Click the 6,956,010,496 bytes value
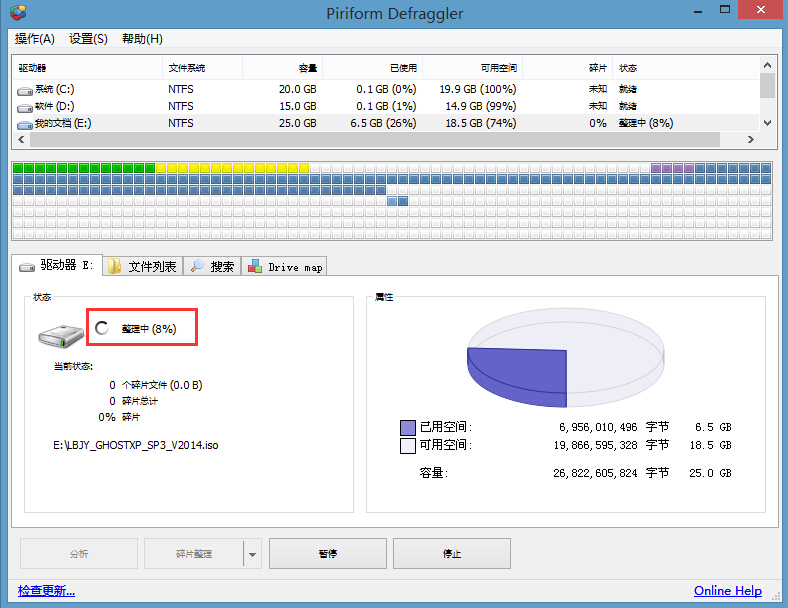The width and height of the screenshot is (788, 608). [598, 427]
